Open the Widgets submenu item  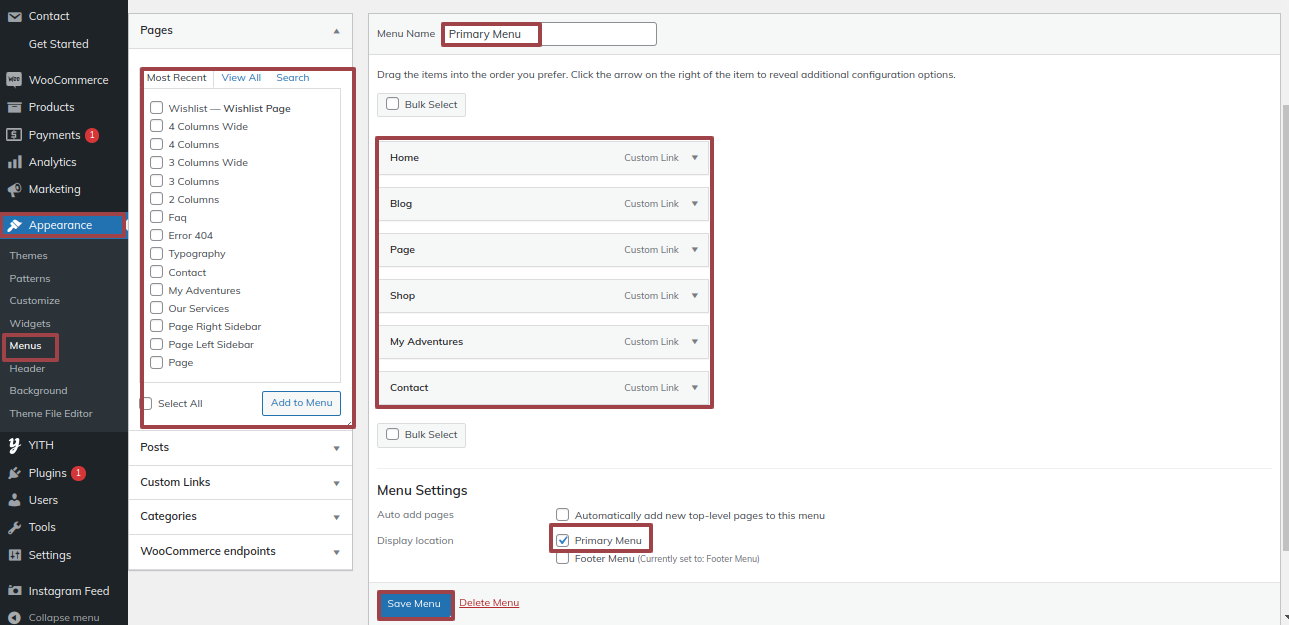[x=30, y=323]
